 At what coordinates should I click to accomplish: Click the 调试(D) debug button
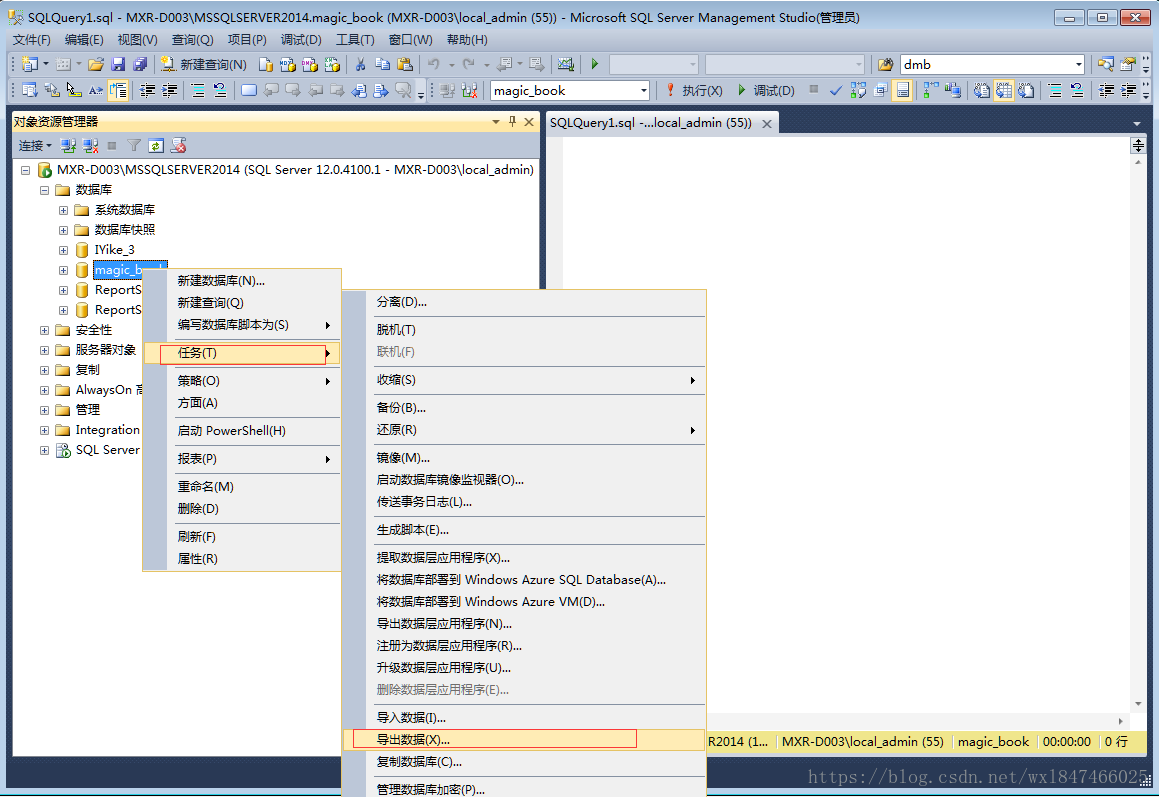click(766, 90)
